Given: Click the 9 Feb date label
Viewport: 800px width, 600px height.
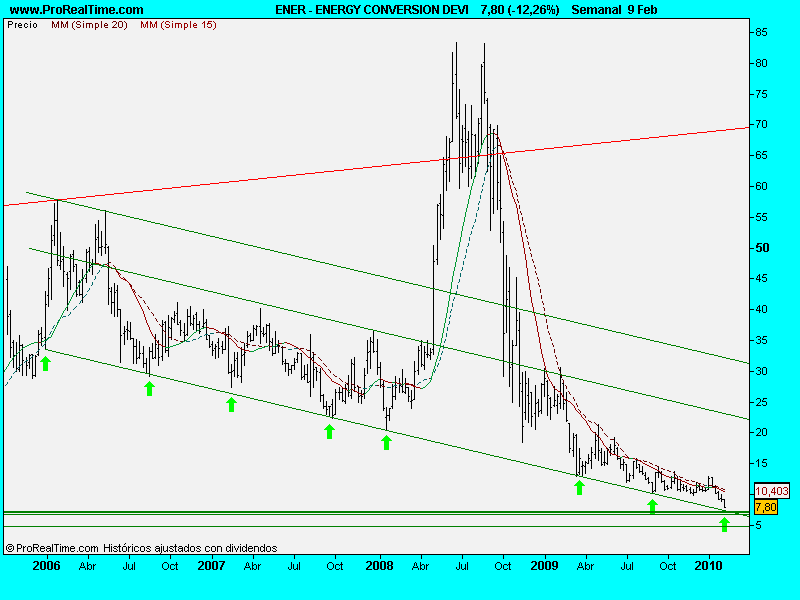Looking at the screenshot, I should click(x=642, y=10).
